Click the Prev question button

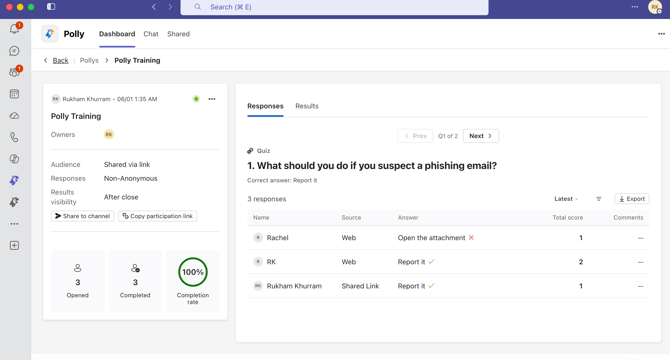click(415, 136)
